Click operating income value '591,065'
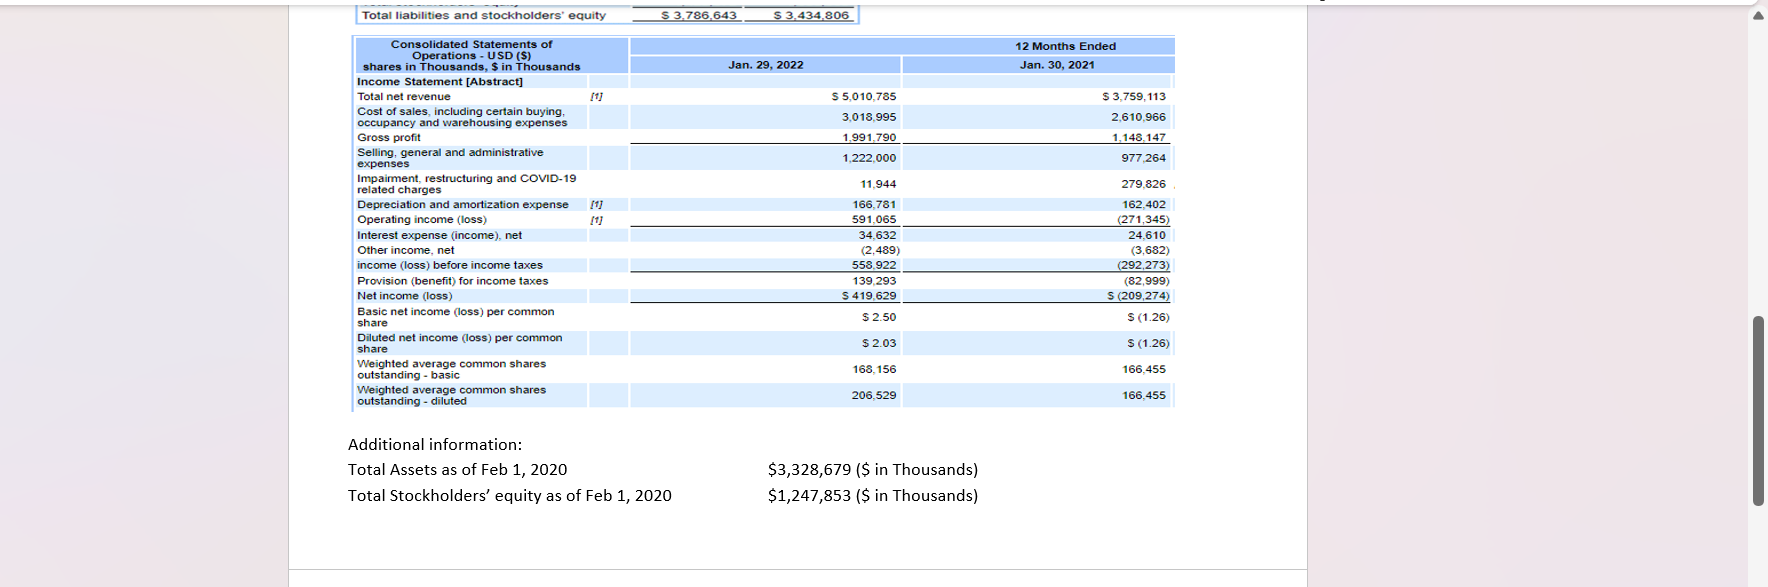 tap(874, 220)
